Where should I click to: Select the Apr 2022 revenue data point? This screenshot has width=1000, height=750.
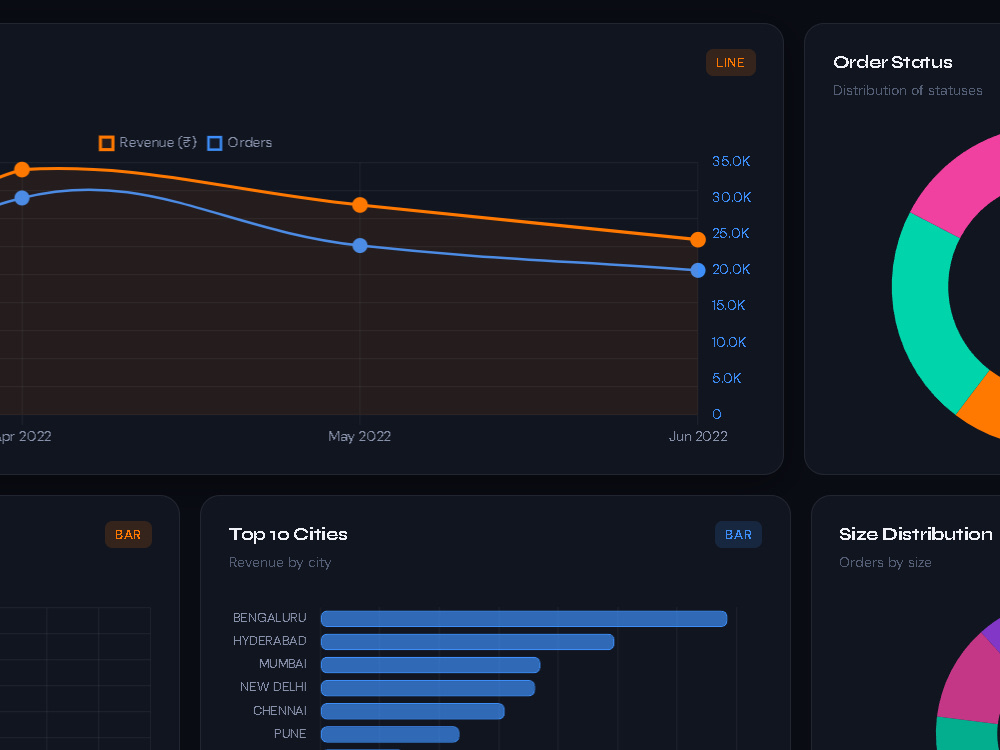click(22, 170)
